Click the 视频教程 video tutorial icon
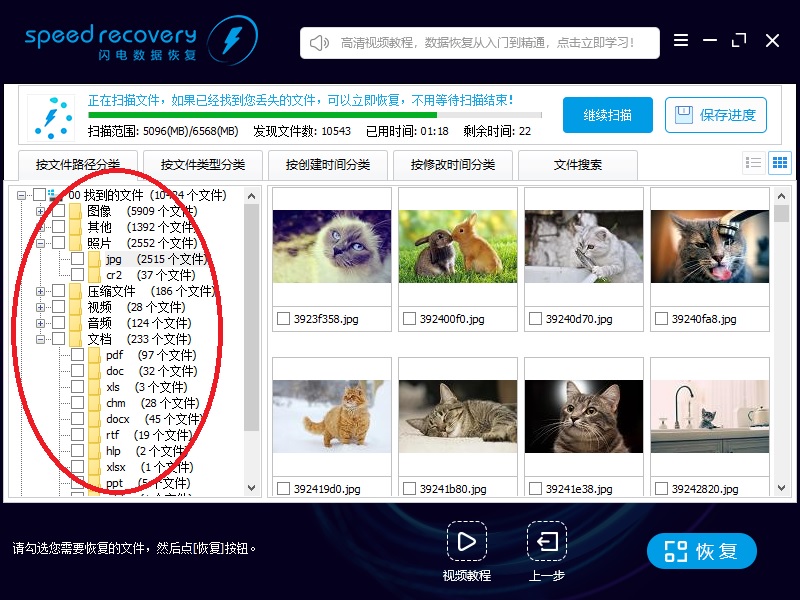The width and height of the screenshot is (800, 600). pos(467,543)
